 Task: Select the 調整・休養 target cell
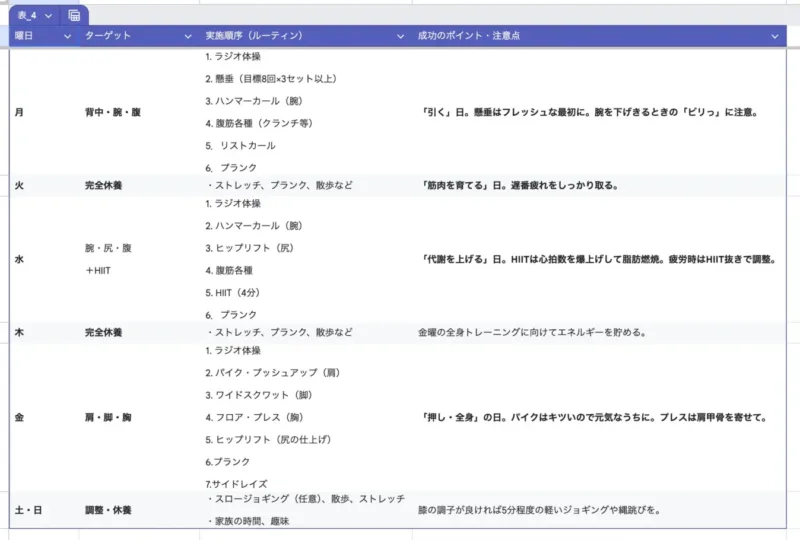point(108,510)
